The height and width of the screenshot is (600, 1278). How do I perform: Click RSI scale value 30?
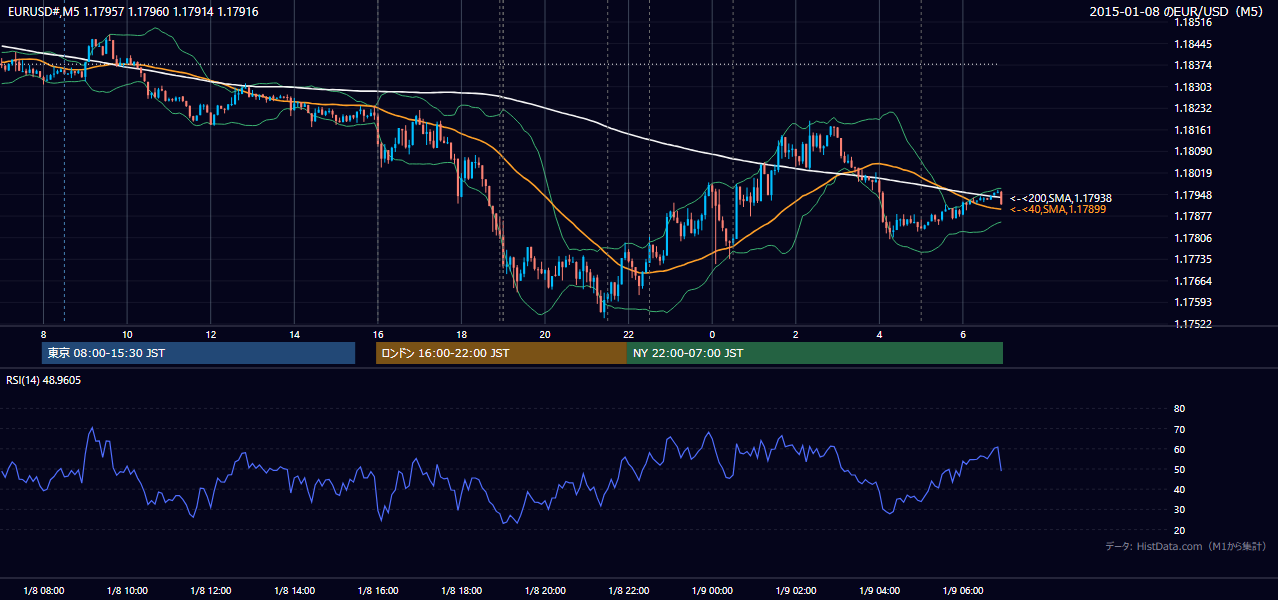pyautogui.click(x=1179, y=509)
